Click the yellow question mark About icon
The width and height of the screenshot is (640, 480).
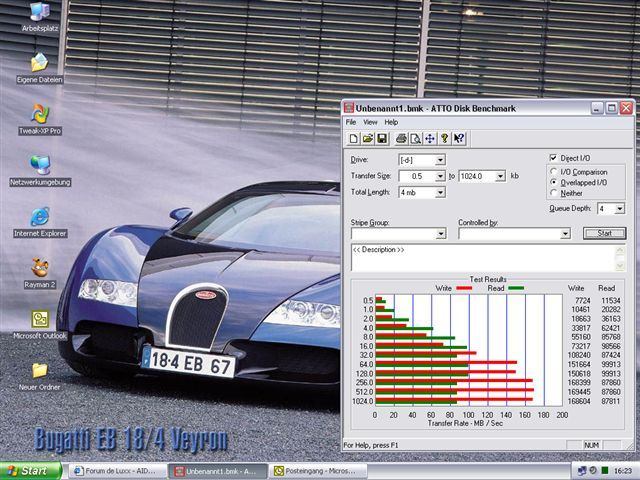pyautogui.click(x=444, y=139)
